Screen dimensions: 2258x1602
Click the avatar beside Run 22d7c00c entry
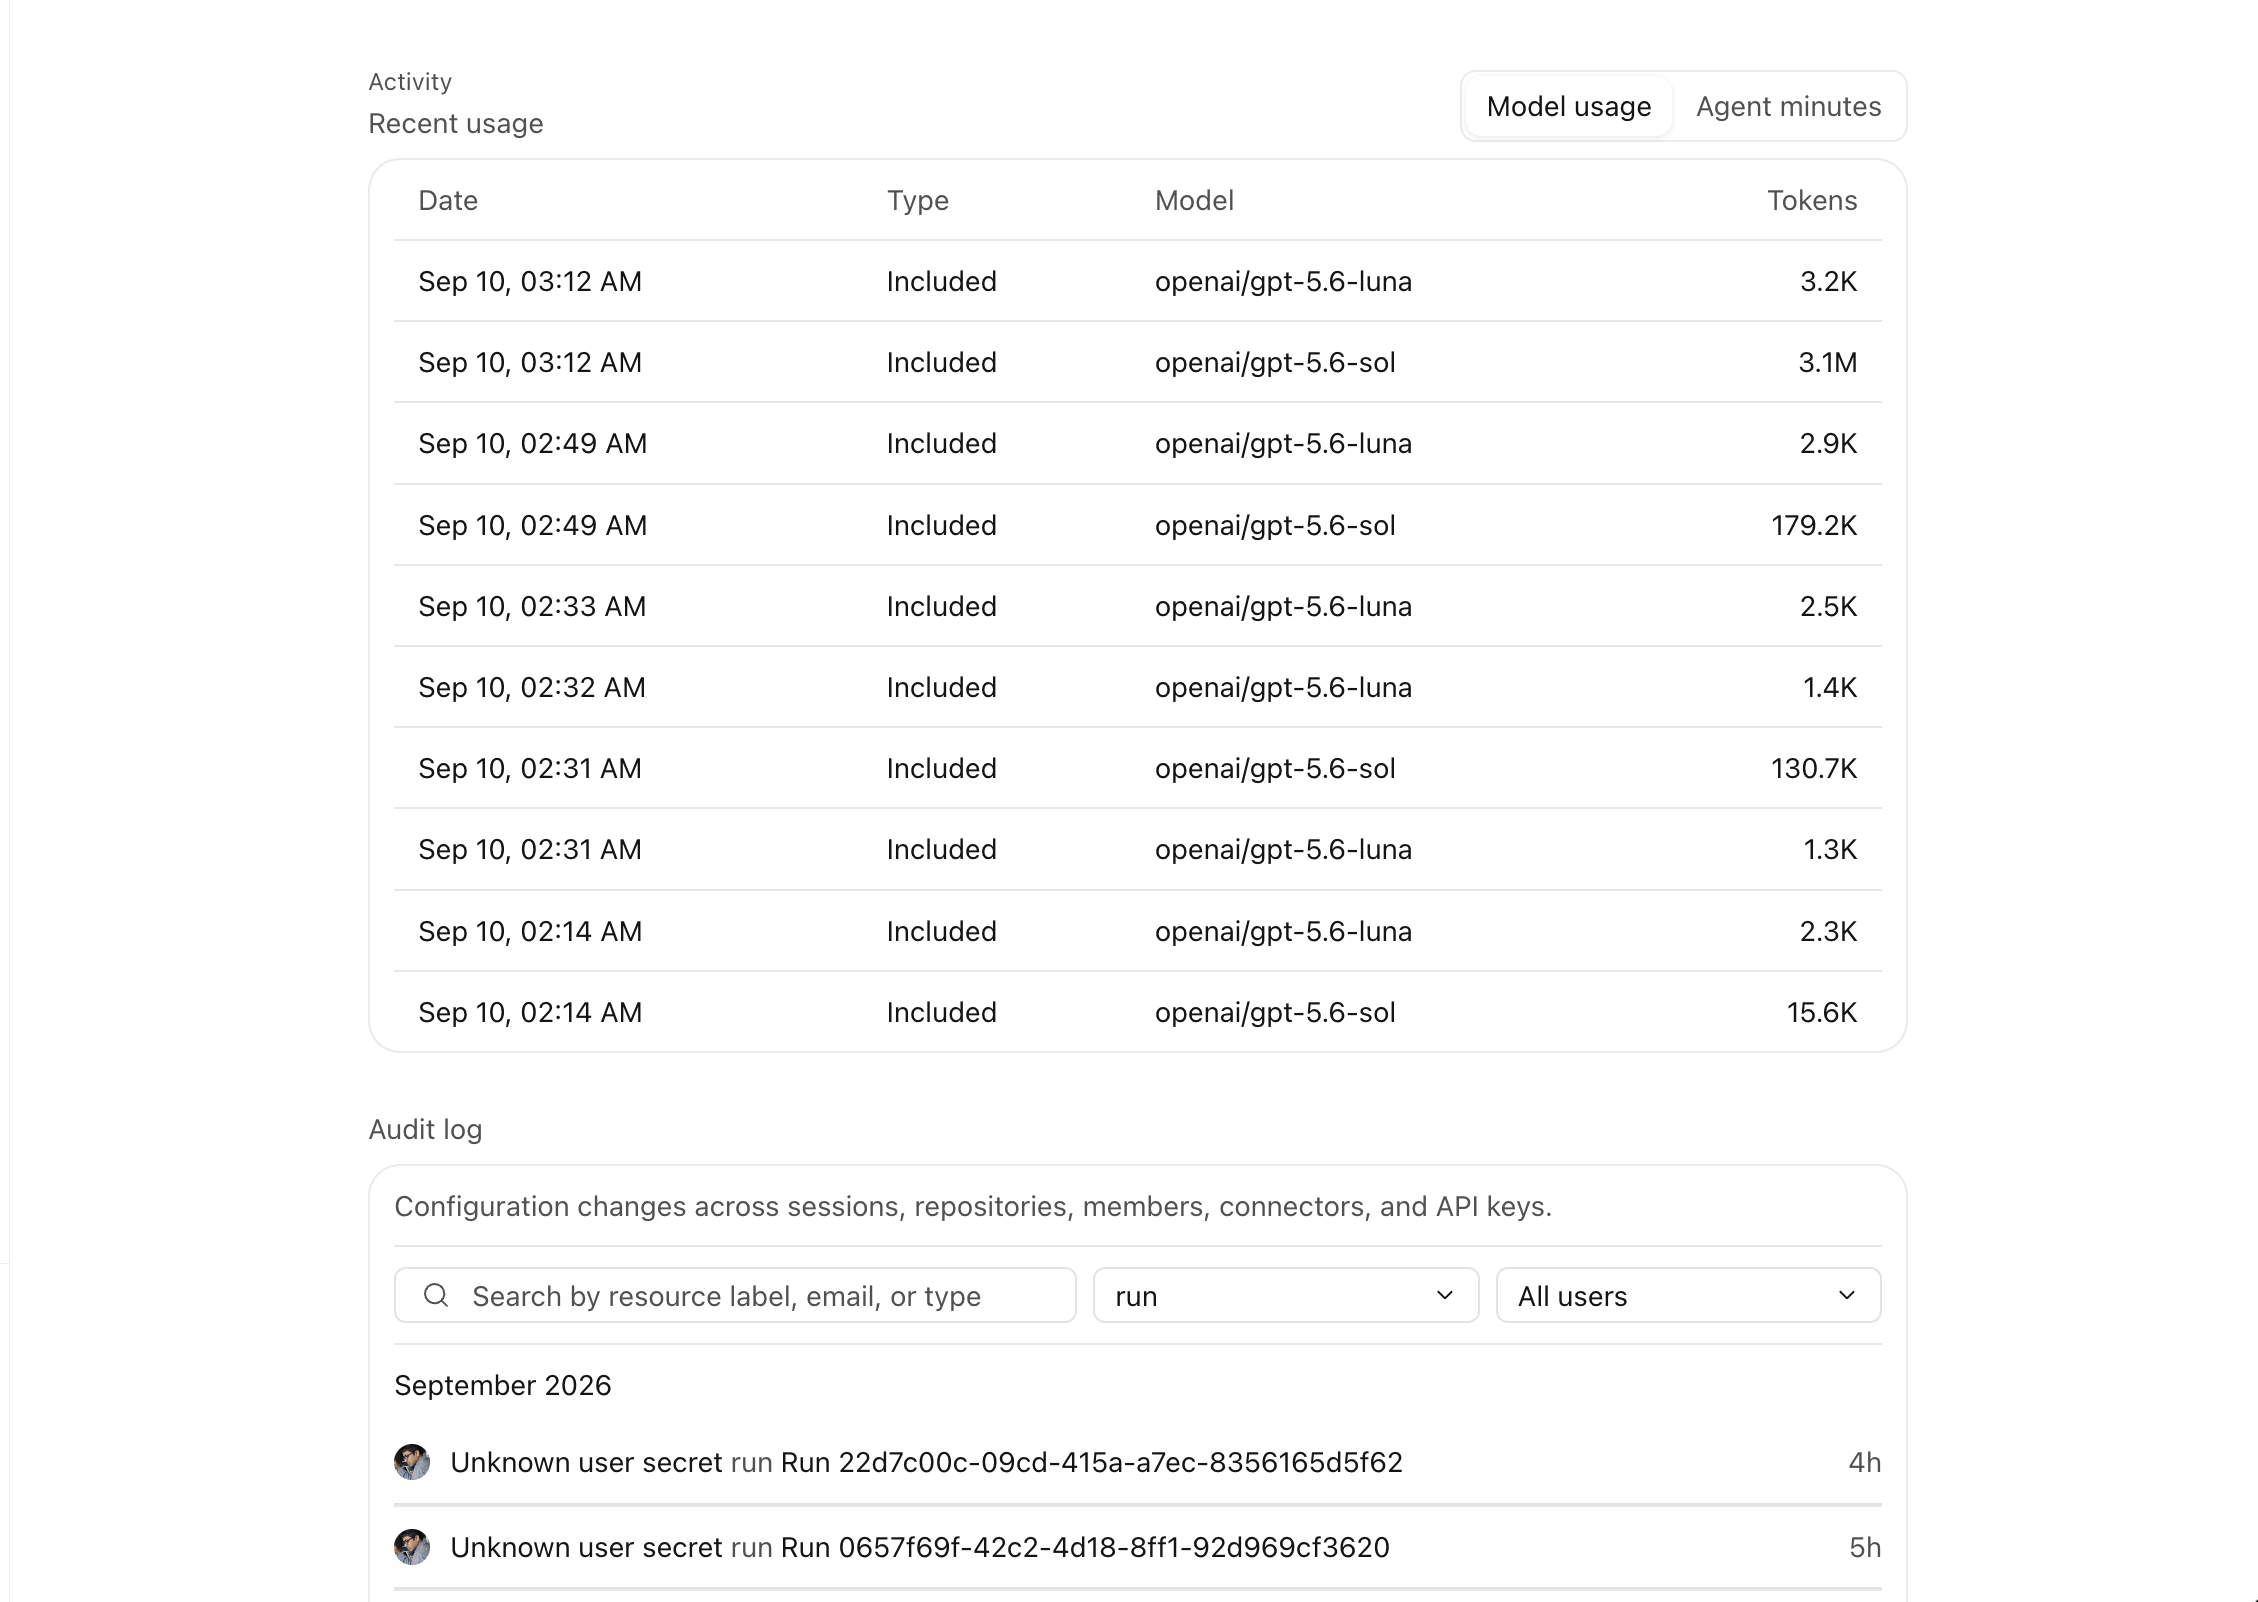coord(412,1462)
